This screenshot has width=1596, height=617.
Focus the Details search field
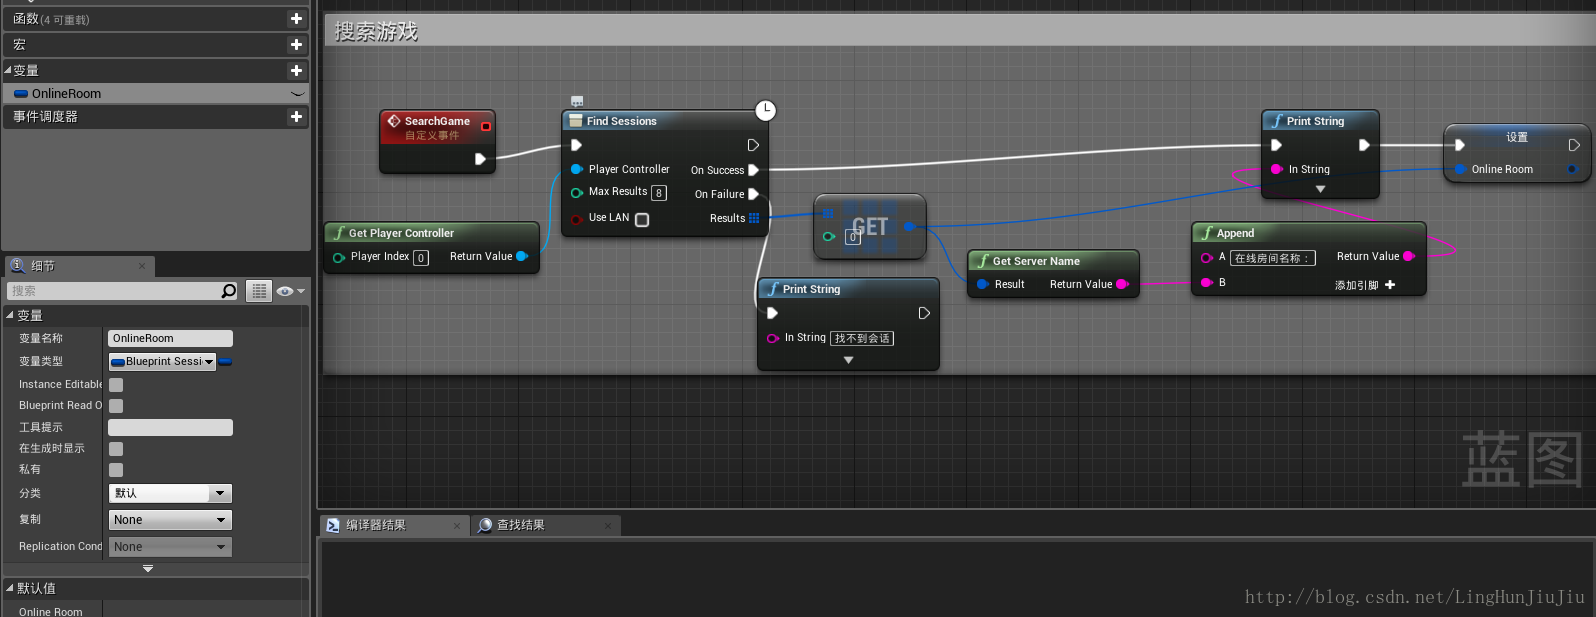[114, 291]
